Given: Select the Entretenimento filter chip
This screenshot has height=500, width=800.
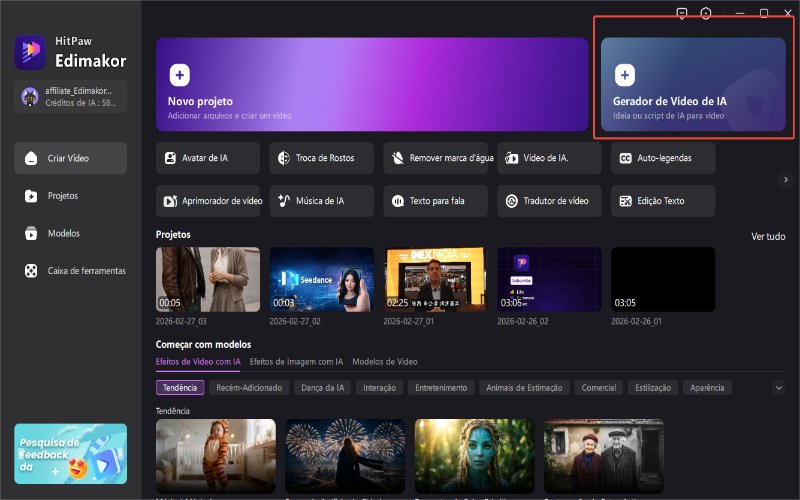Looking at the screenshot, I should [x=441, y=388].
